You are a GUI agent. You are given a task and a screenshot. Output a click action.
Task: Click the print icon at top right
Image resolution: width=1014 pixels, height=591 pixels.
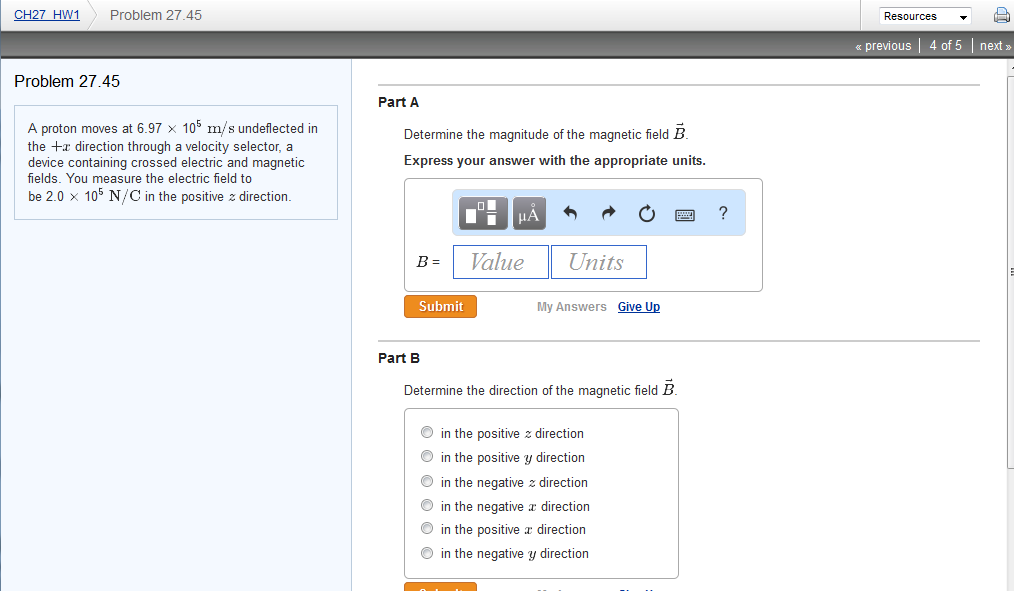pos(1001,15)
